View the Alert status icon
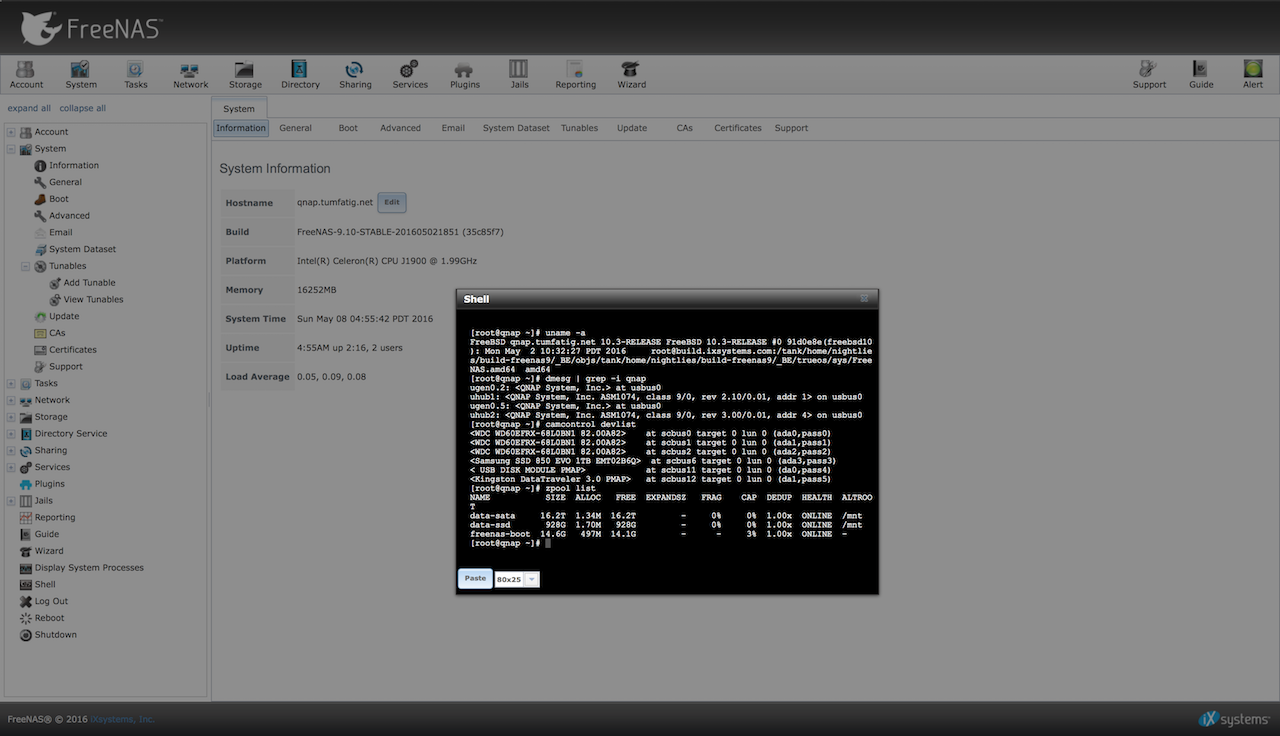 coord(1253,75)
